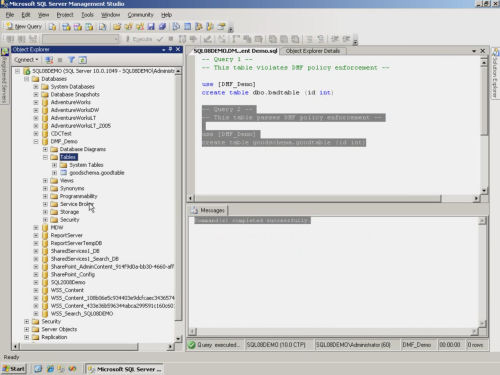Click the Save icon in the toolbar
Image resolution: width=500 pixels, height=375 pixels.
(151, 27)
